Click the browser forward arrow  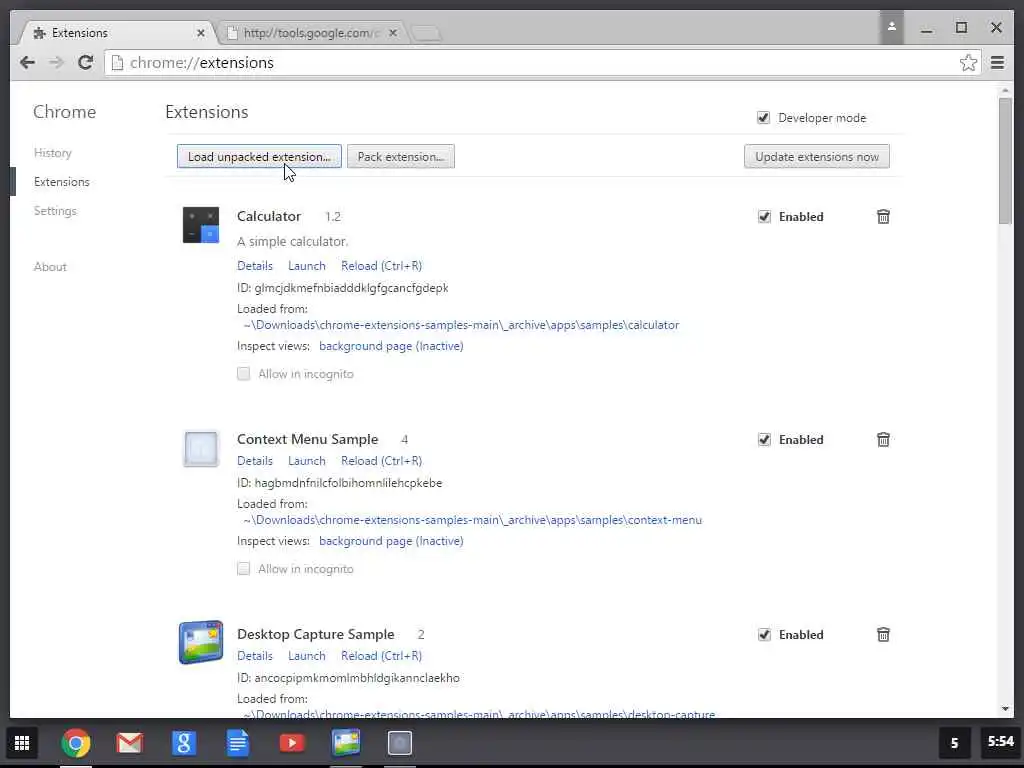coord(57,63)
